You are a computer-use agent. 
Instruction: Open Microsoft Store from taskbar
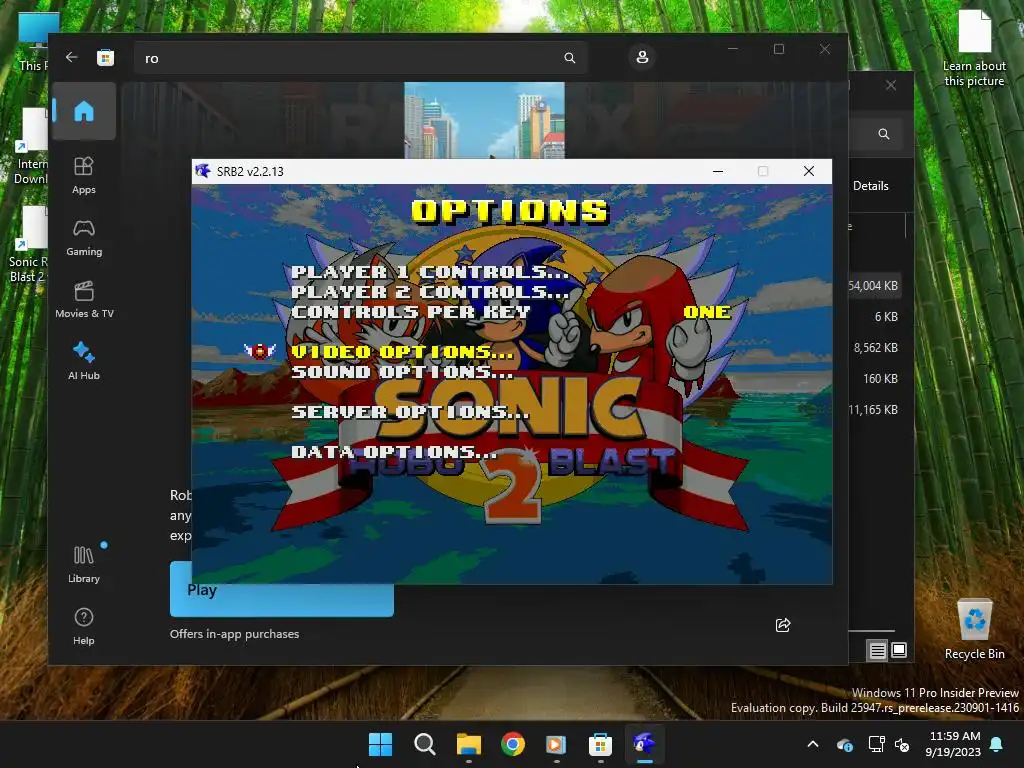pos(600,744)
